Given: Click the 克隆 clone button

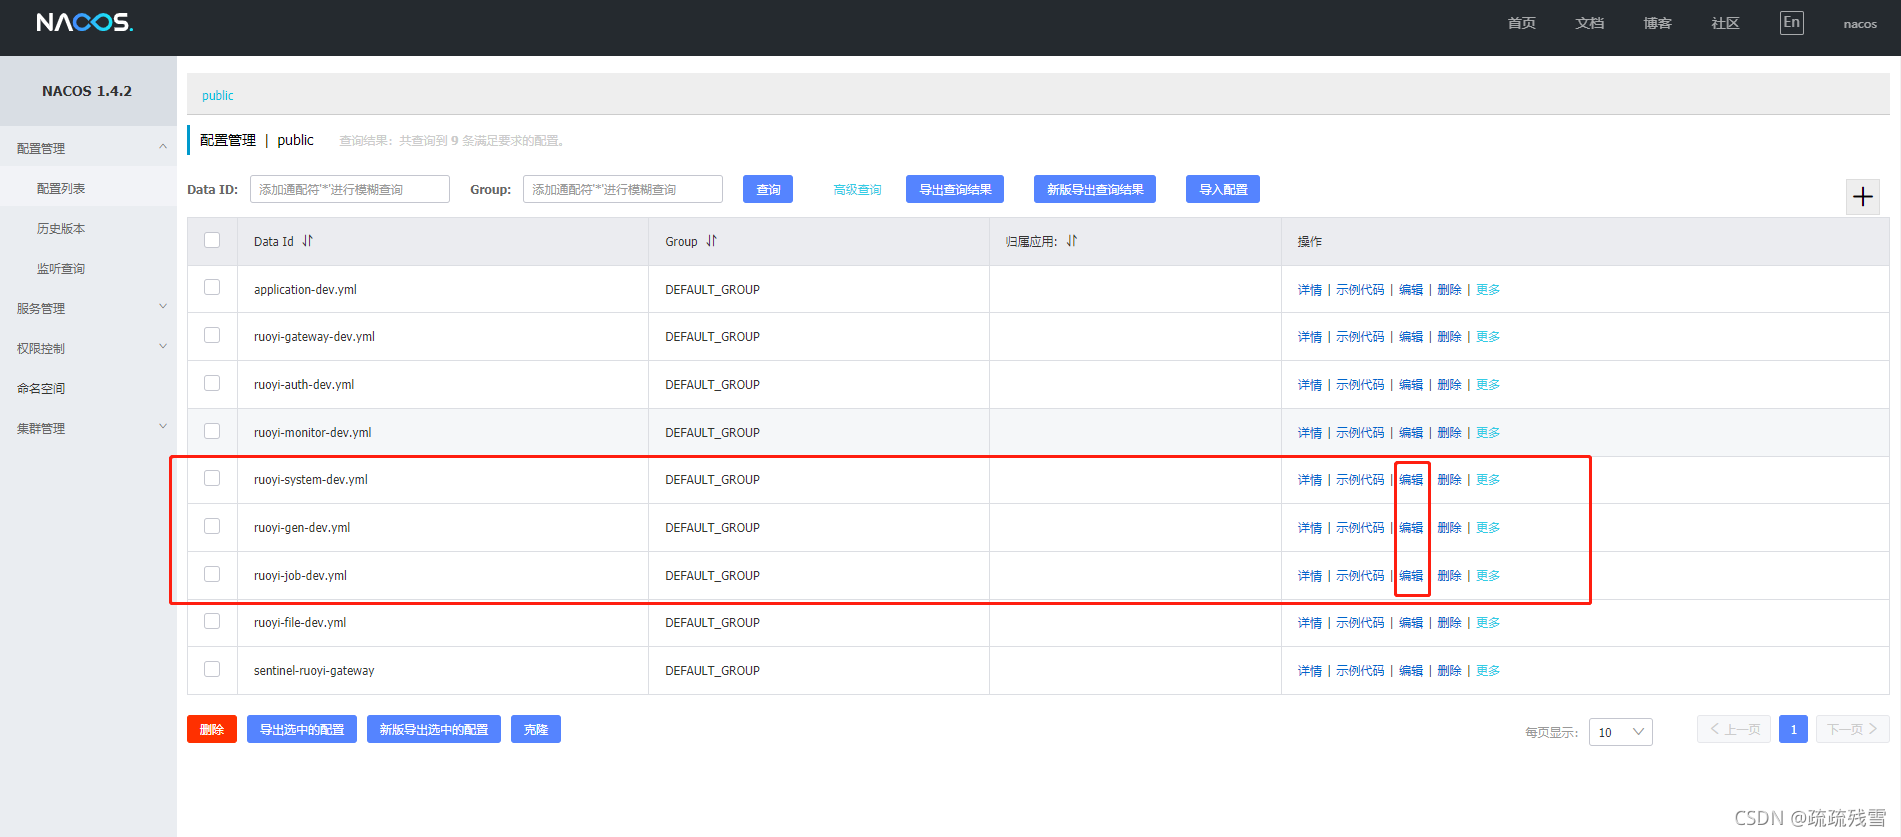Looking at the screenshot, I should (536, 729).
